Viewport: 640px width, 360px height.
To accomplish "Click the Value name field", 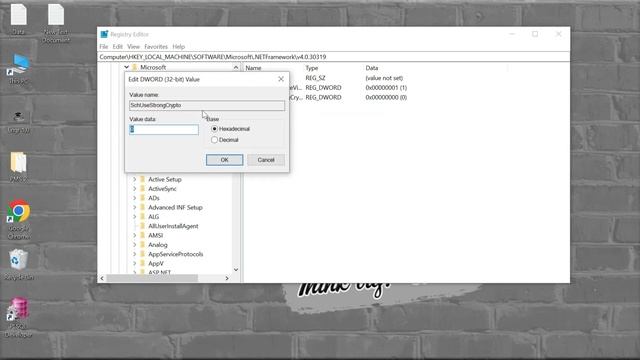I will [x=207, y=106].
